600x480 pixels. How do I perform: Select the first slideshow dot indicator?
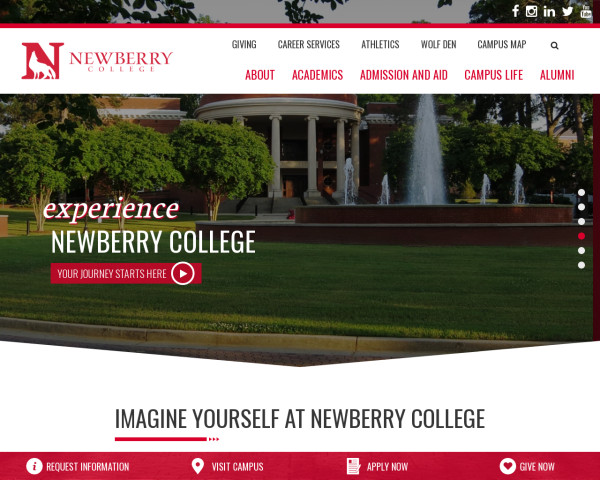[581, 193]
